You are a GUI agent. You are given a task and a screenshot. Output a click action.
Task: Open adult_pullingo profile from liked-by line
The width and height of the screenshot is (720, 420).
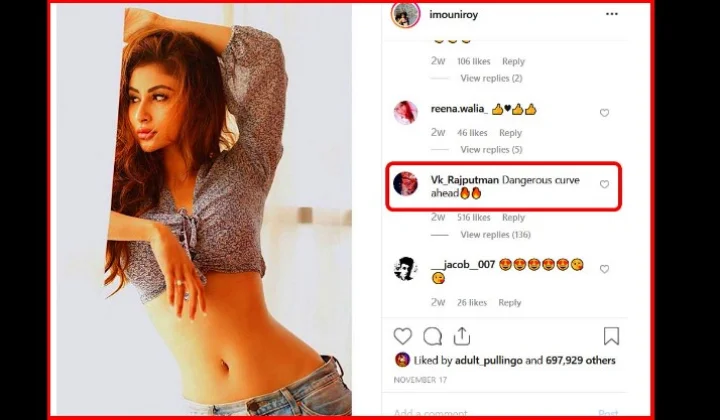tap(489, 361)
